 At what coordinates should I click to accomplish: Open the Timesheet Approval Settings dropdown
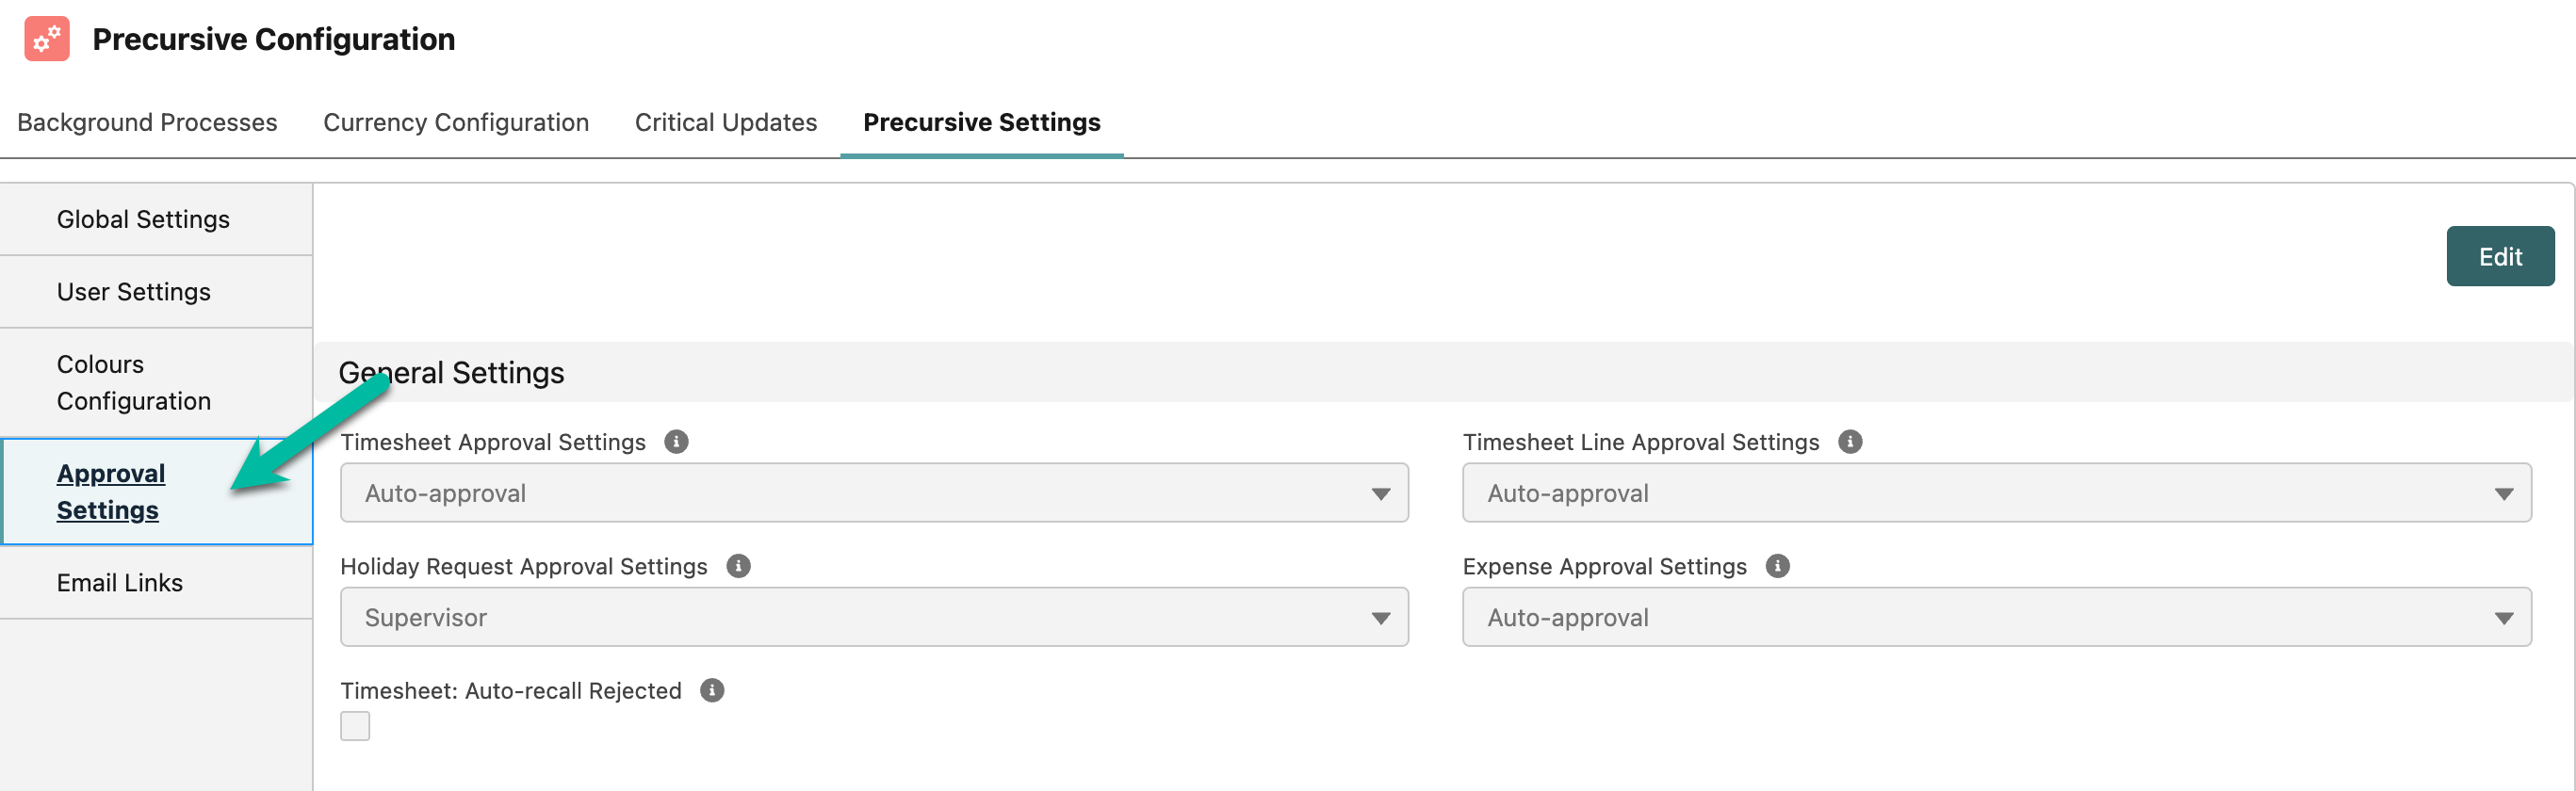click(x=873, y=493)
